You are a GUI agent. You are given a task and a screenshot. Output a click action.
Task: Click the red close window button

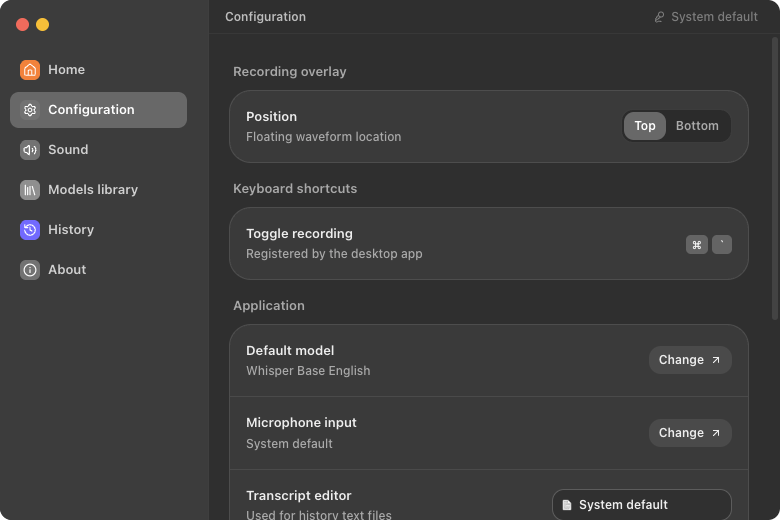coord(22,24)
